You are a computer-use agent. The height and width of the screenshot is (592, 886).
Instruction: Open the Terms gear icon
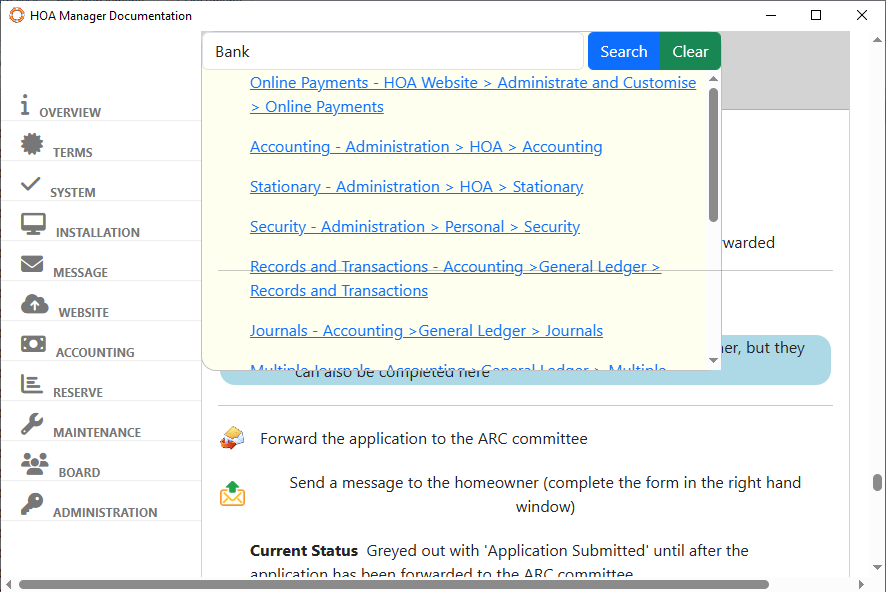(x=32, y=145)
